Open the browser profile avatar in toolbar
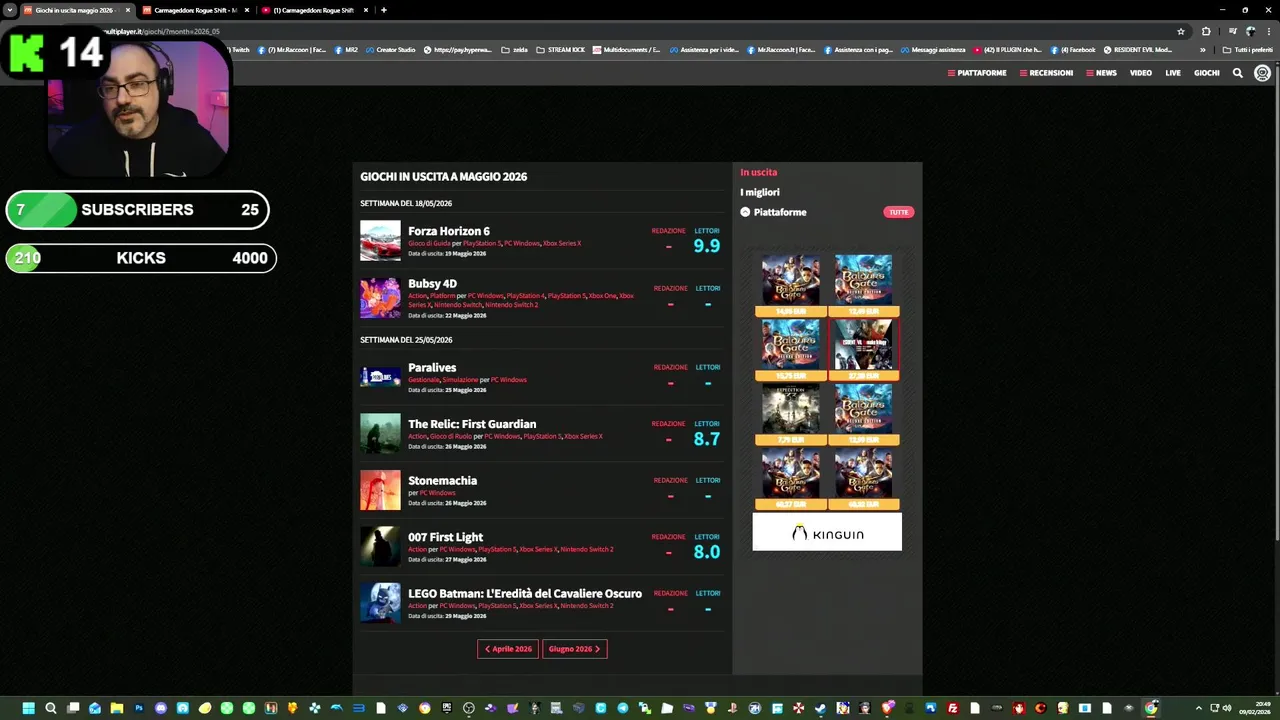The height and width of the screenshot is (720, 1280). pyautogui.click(x=1250, y=31)
